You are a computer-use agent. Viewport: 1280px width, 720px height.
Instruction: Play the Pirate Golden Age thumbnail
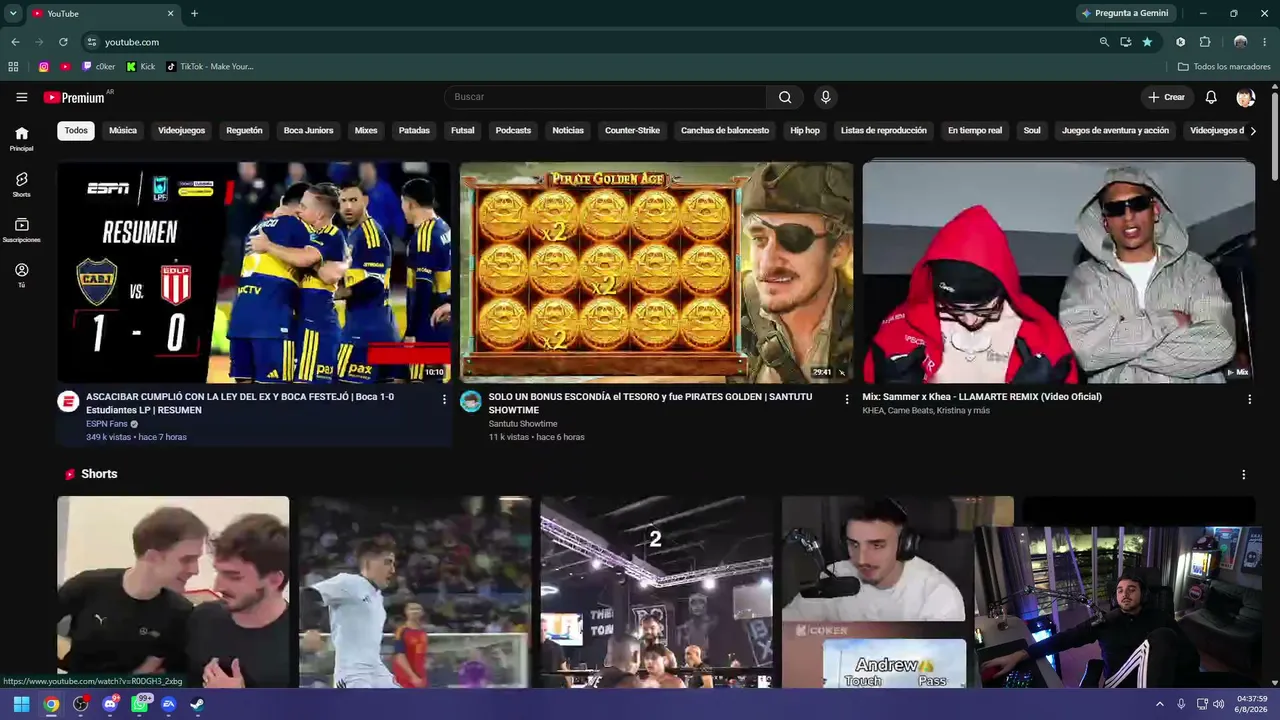tap(656, 272)
